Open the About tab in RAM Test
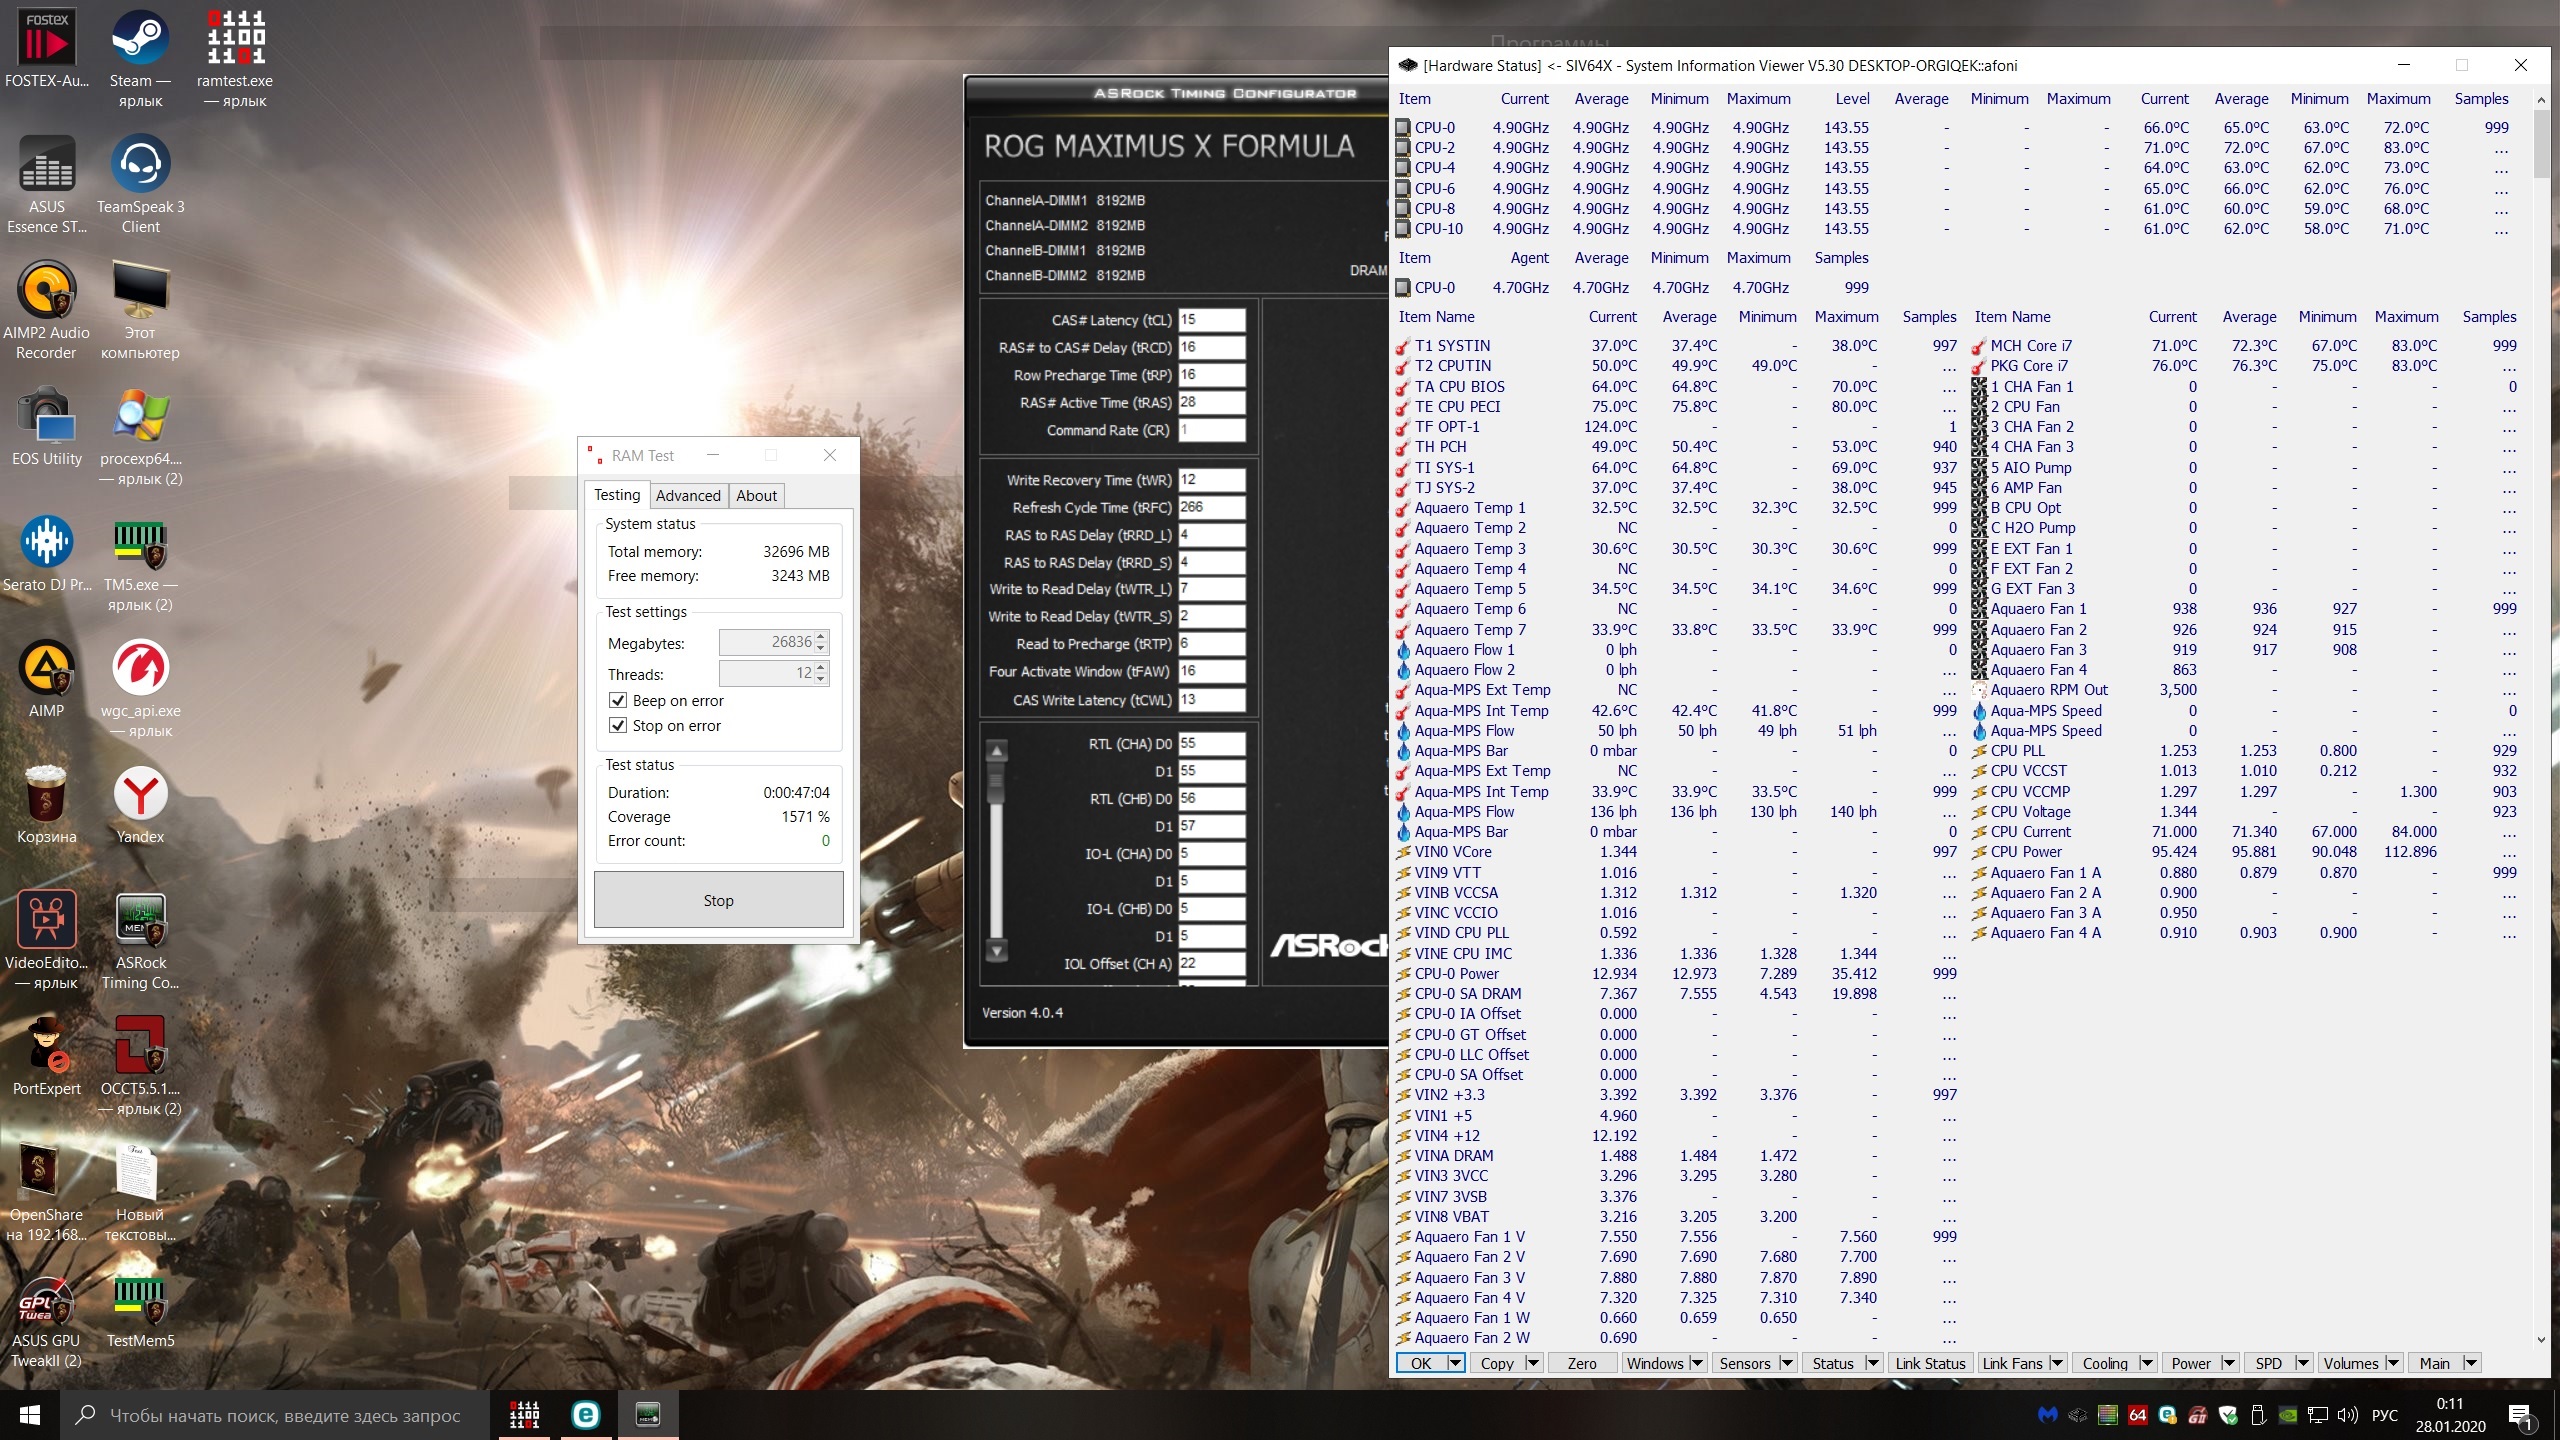 (756, 496)
